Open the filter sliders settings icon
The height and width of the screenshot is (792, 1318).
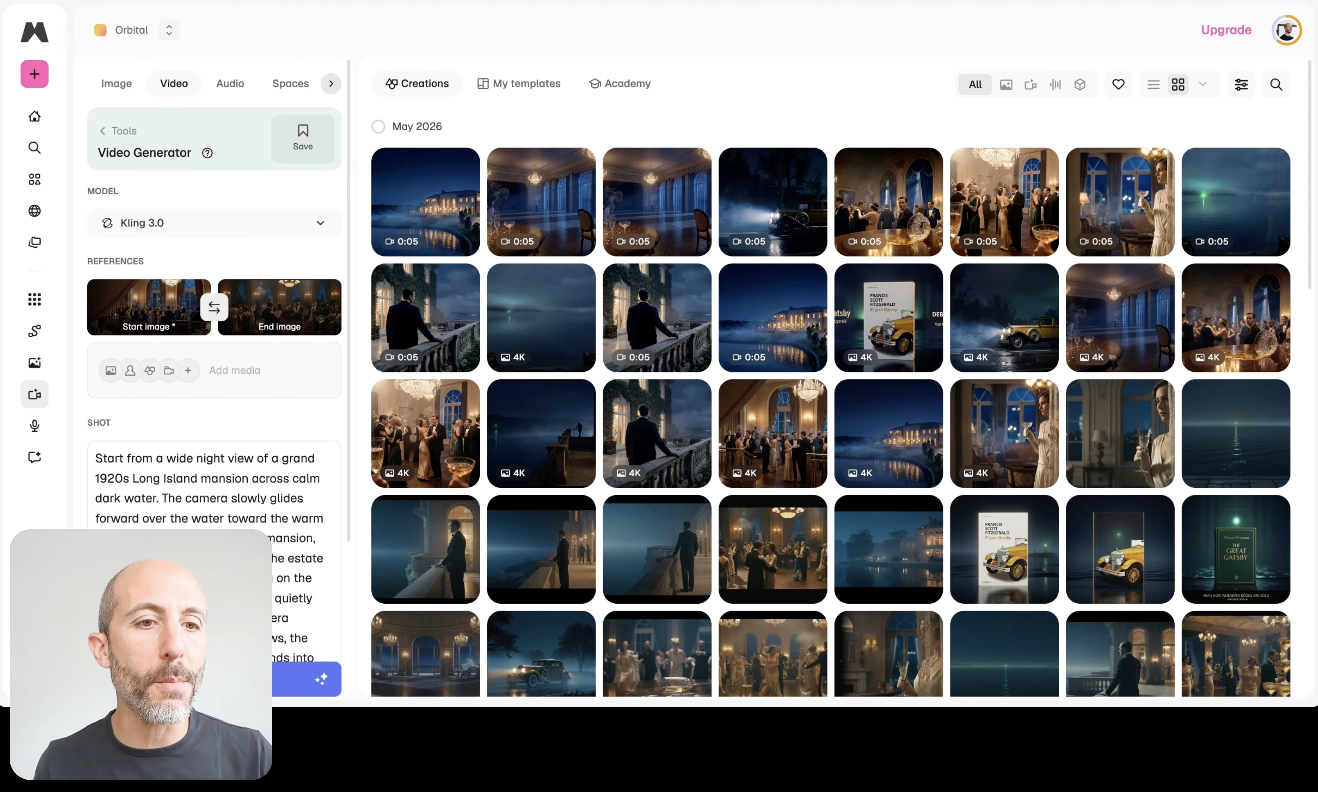click(x=1241, y=85)
